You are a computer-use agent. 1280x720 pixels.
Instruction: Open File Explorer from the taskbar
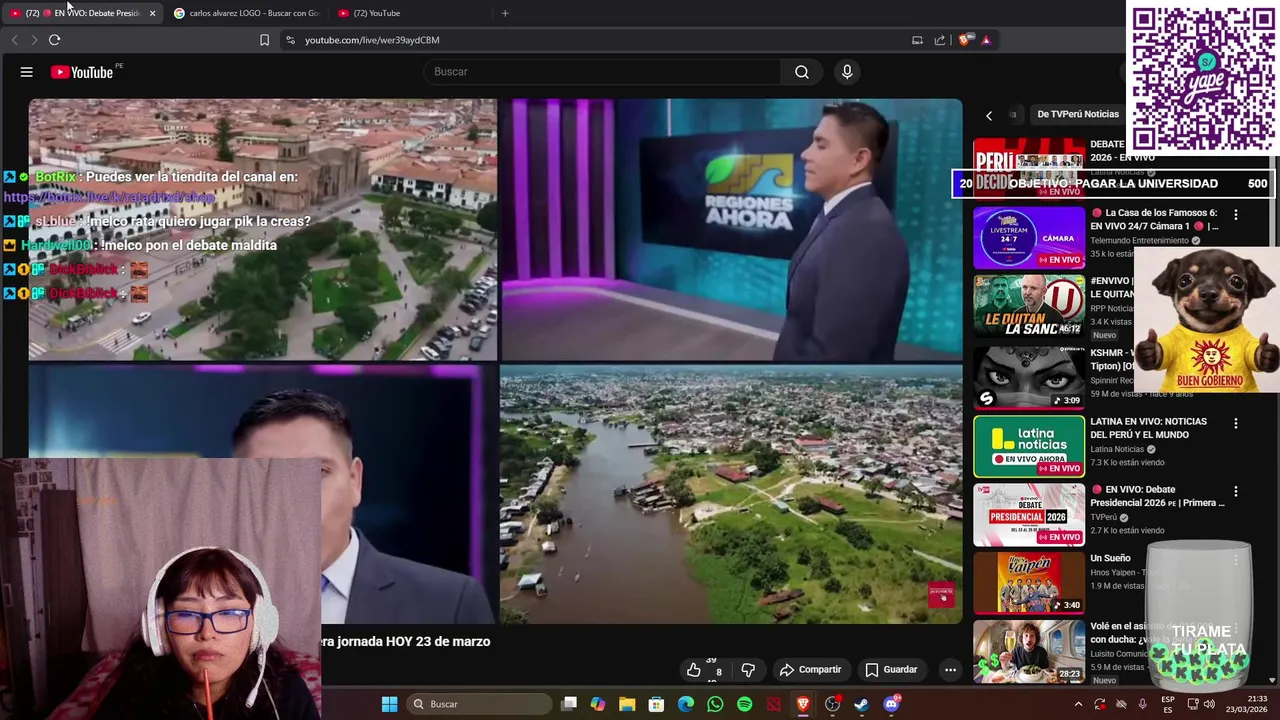point(627,704)
